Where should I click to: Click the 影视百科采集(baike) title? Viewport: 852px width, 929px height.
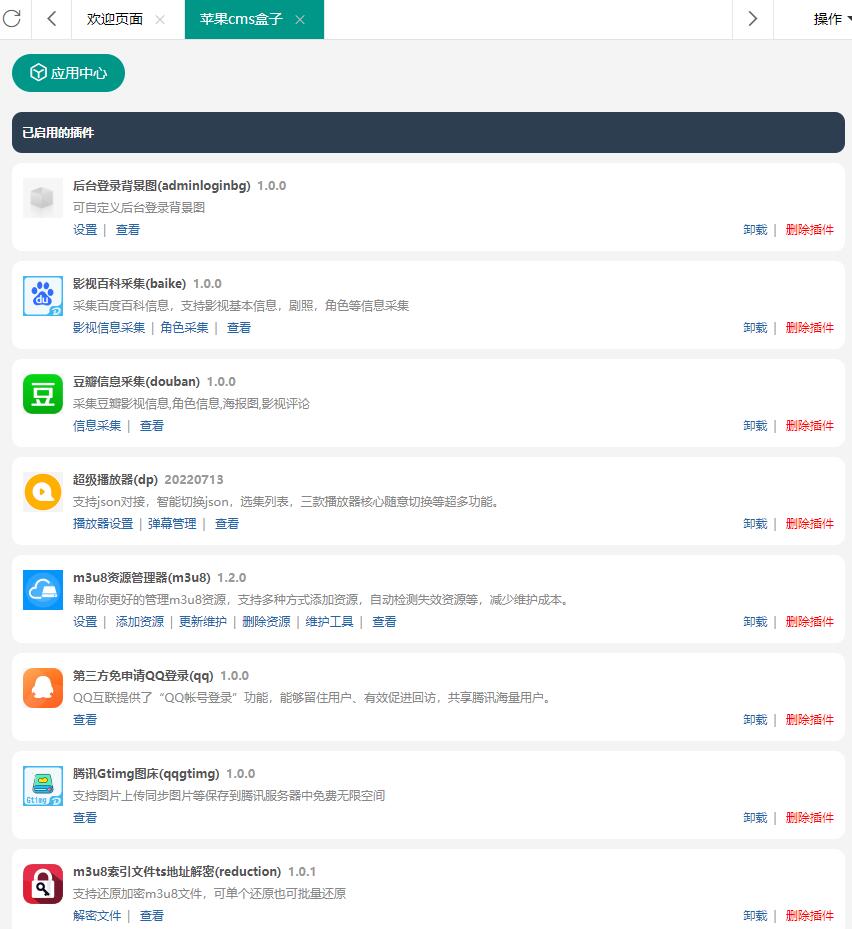tap(129, 284)
